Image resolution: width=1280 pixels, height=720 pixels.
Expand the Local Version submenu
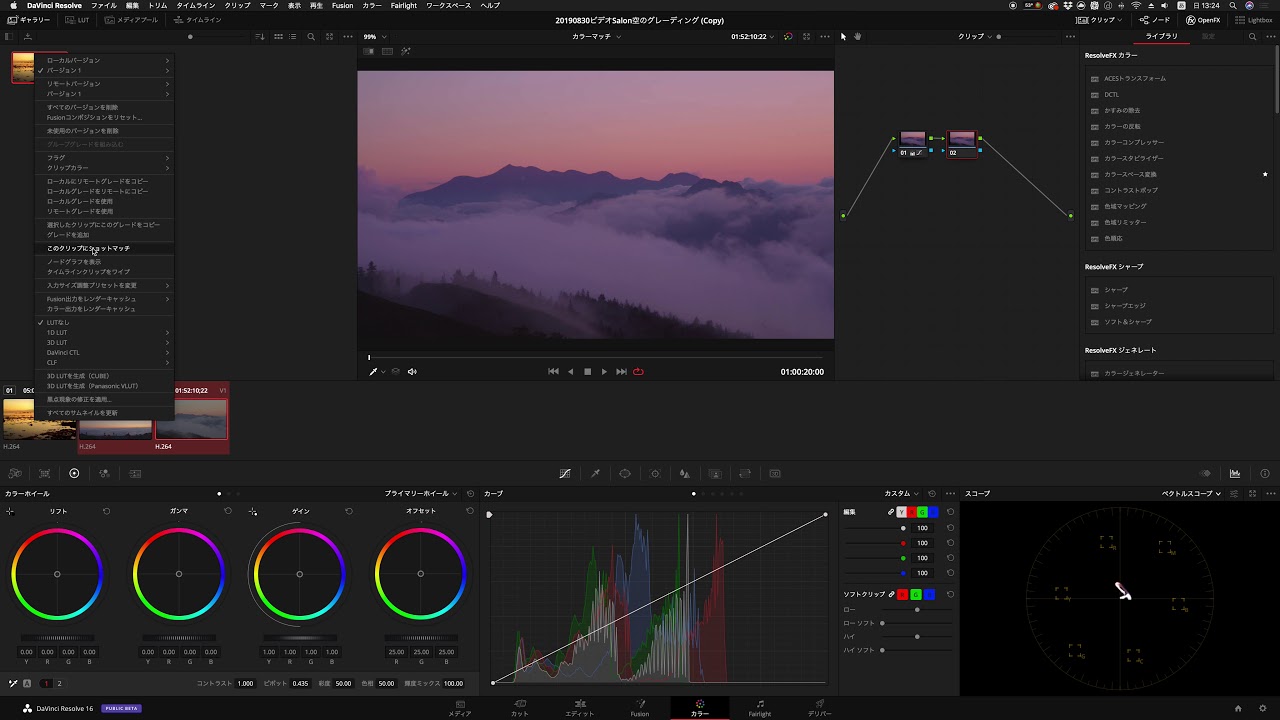[x=105, y=60]
